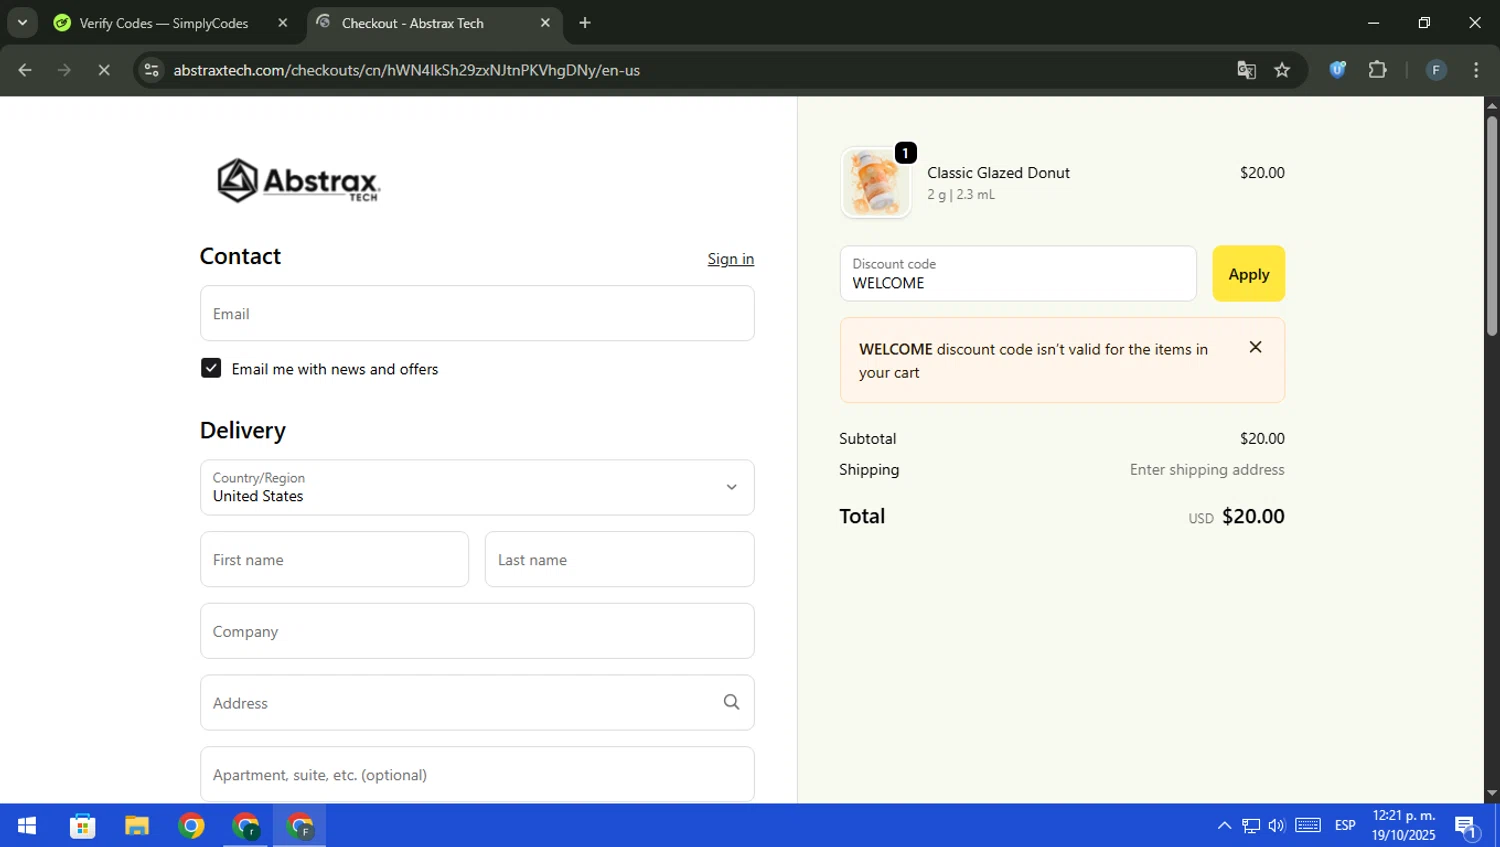Open the Windows Start menu
The height and width of the screenshot is (847, 1500).
pyautogui.click(x=27, y=826)
